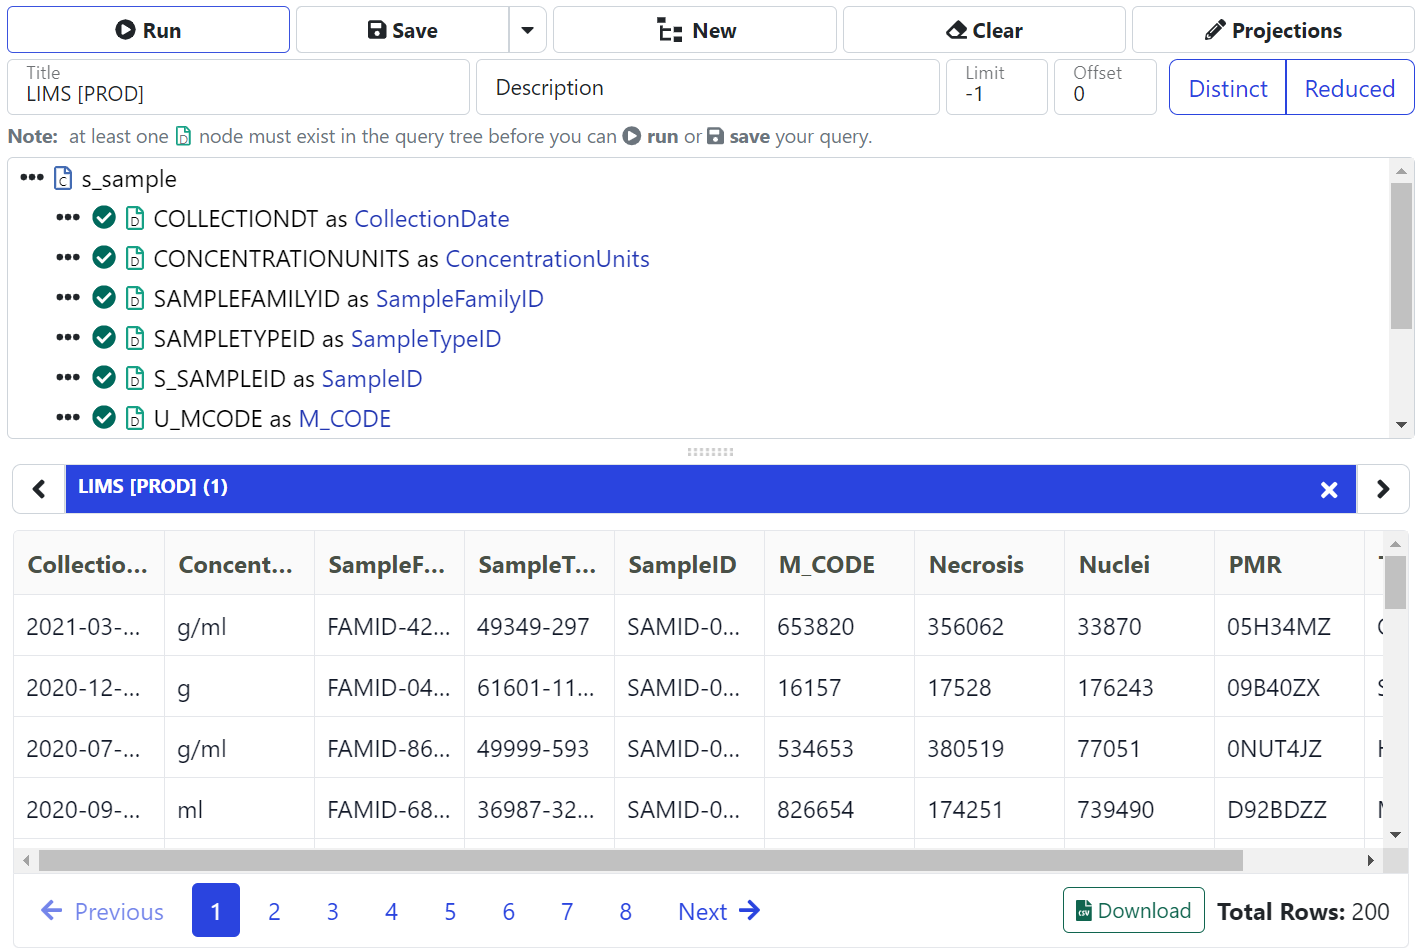
Task: Go to the previous results tab with left chevron
Action: pyautogui.click(x=39, y=489)
